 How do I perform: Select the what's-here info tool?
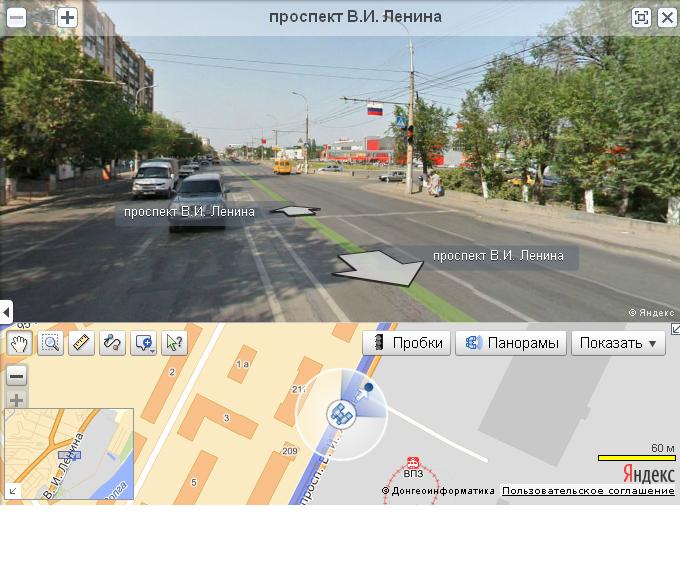(174, 344)
